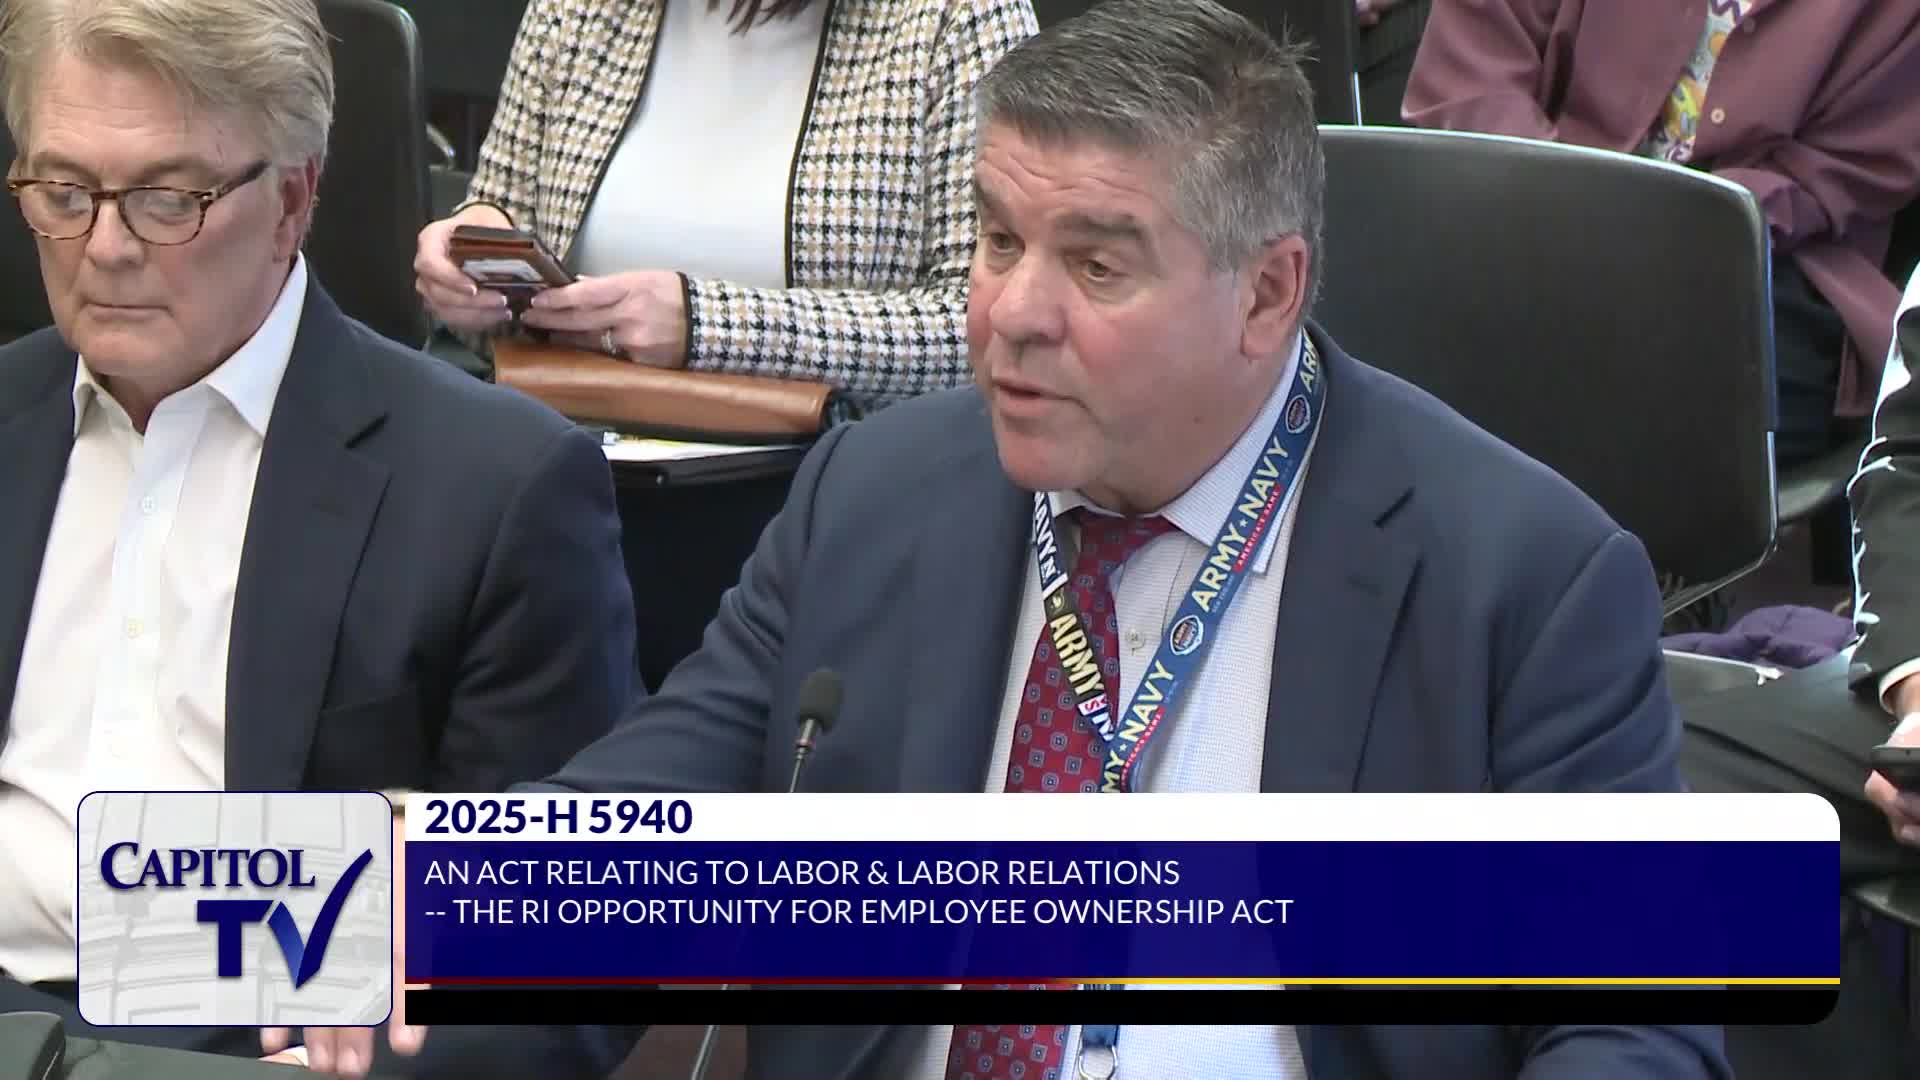Click the 2025-H 5940 bill number
This screenshot has width=1920, height=1080.
[558, 818]
